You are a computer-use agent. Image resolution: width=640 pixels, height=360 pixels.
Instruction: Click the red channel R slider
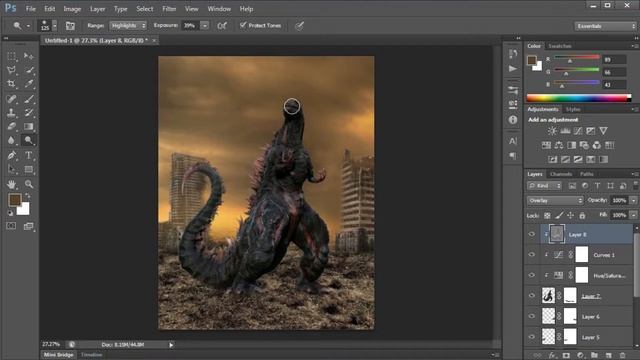(576, 58)
